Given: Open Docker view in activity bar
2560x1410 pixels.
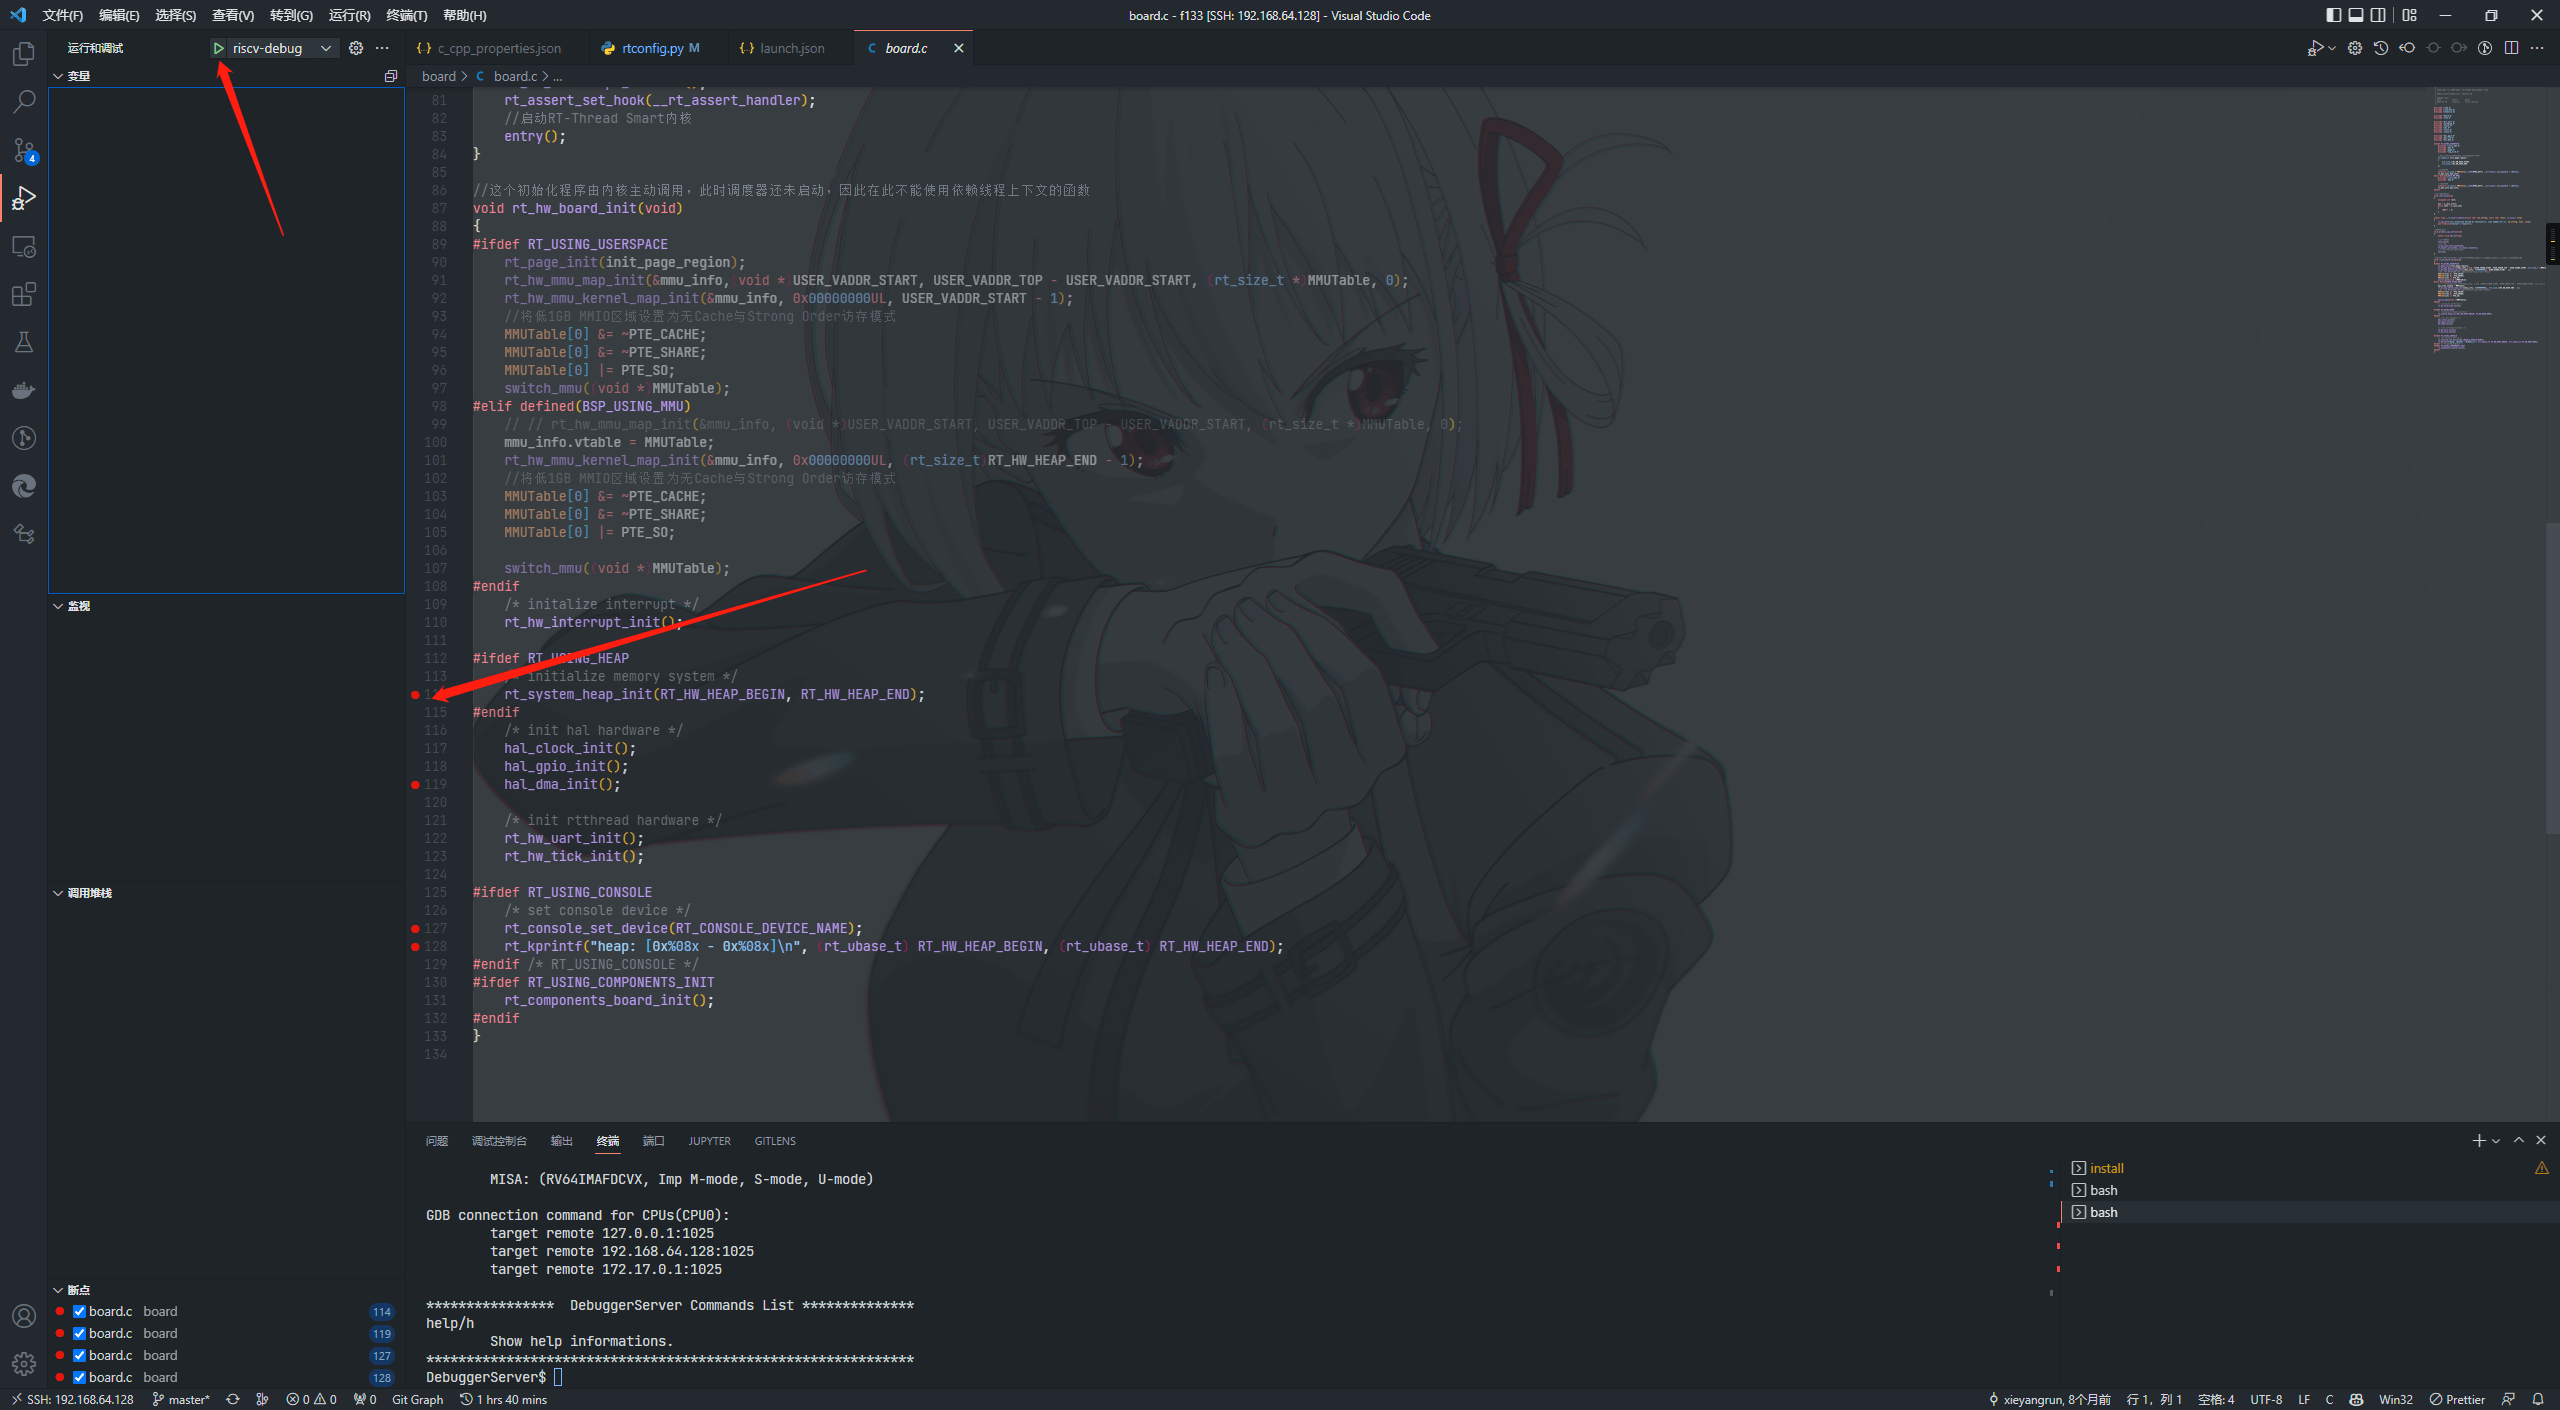Looking at the screenshot, I should point(24,390).
